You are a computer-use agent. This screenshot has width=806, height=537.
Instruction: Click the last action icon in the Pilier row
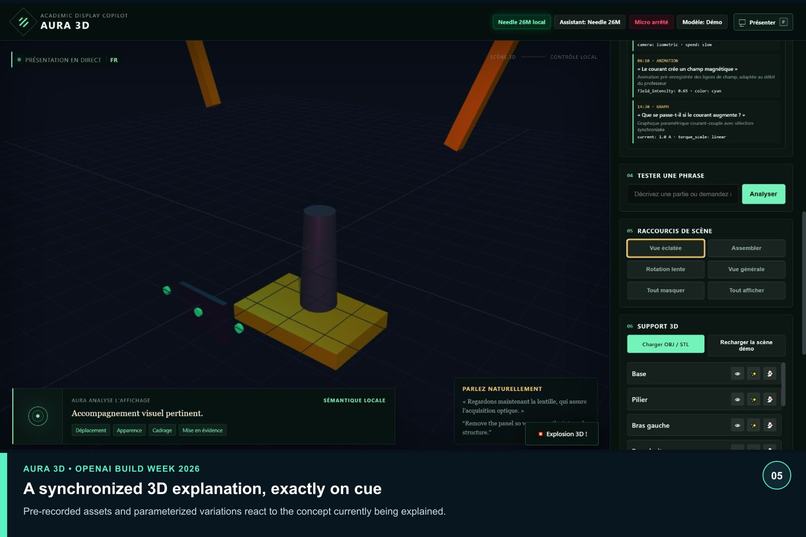coord(770,399)
